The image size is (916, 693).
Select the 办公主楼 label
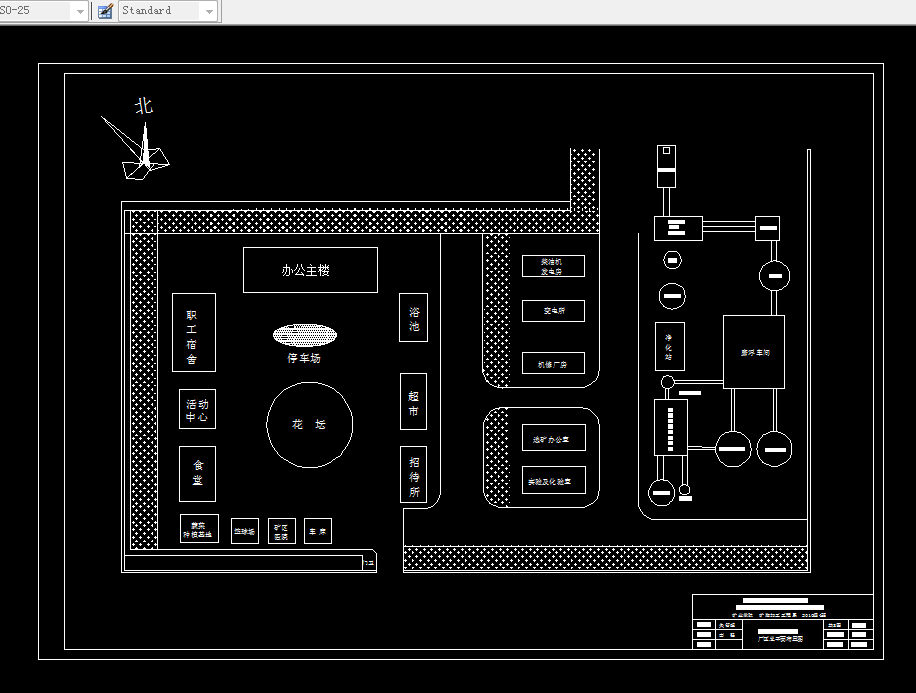(306, 271)
